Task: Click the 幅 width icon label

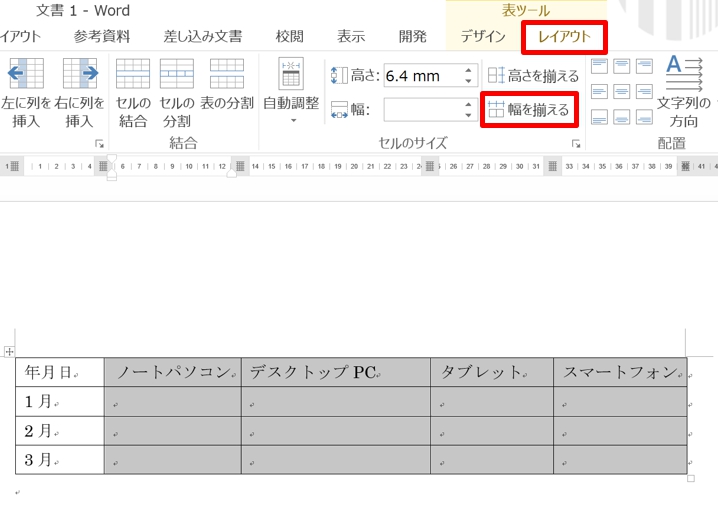Action: click(x=350, y=110)
